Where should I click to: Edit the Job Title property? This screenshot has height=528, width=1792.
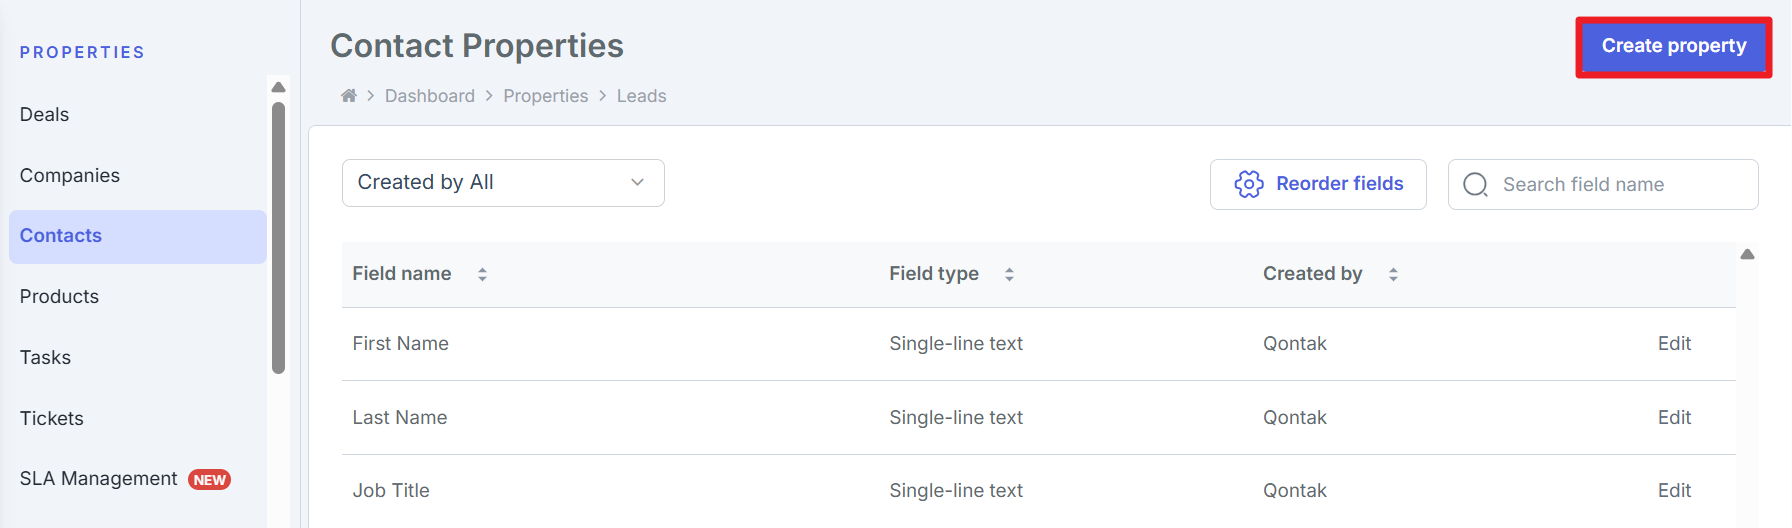coord(1673,491)
